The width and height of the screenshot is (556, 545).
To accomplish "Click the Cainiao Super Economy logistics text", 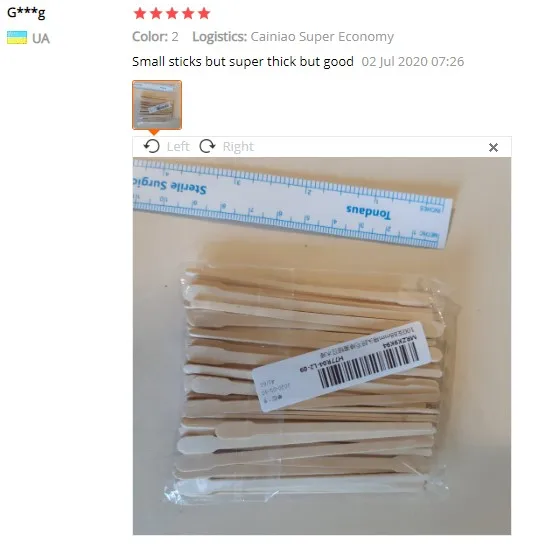I will point(322,37).
